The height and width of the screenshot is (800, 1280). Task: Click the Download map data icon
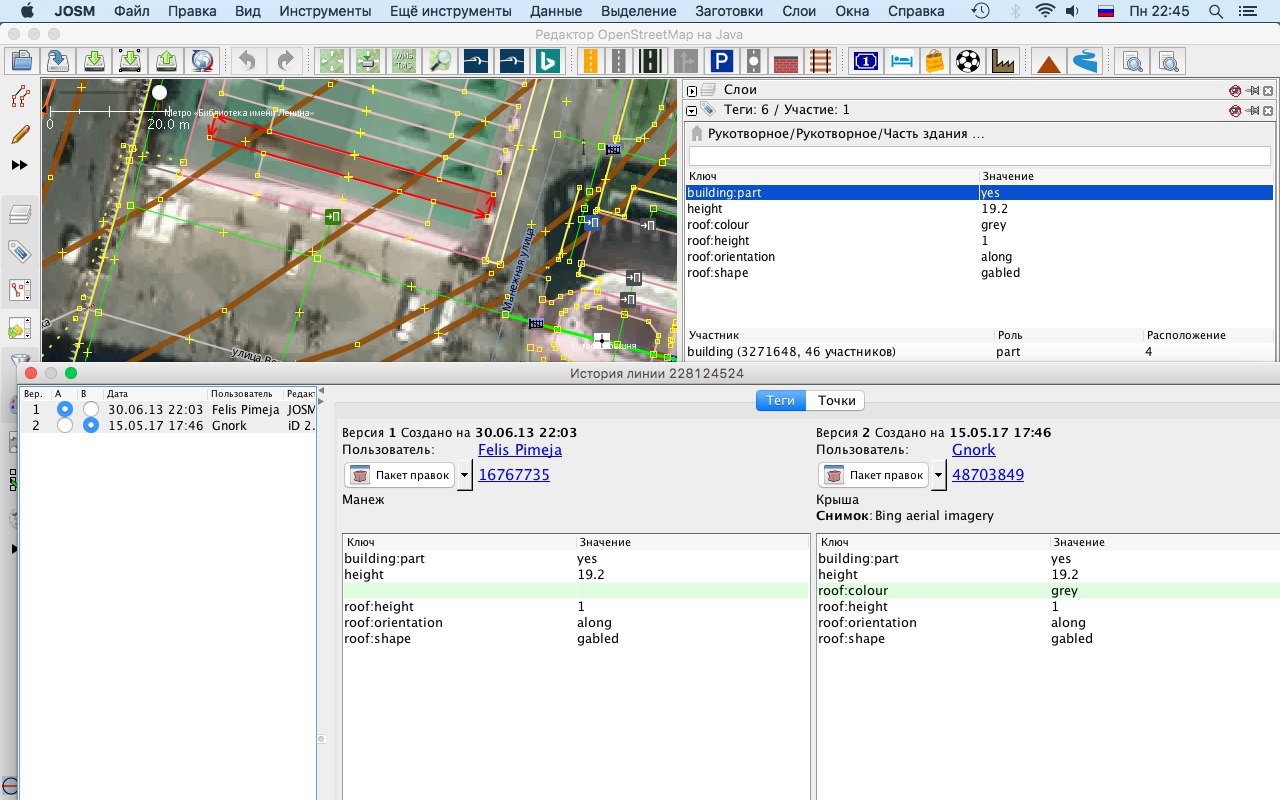[94, 62]
